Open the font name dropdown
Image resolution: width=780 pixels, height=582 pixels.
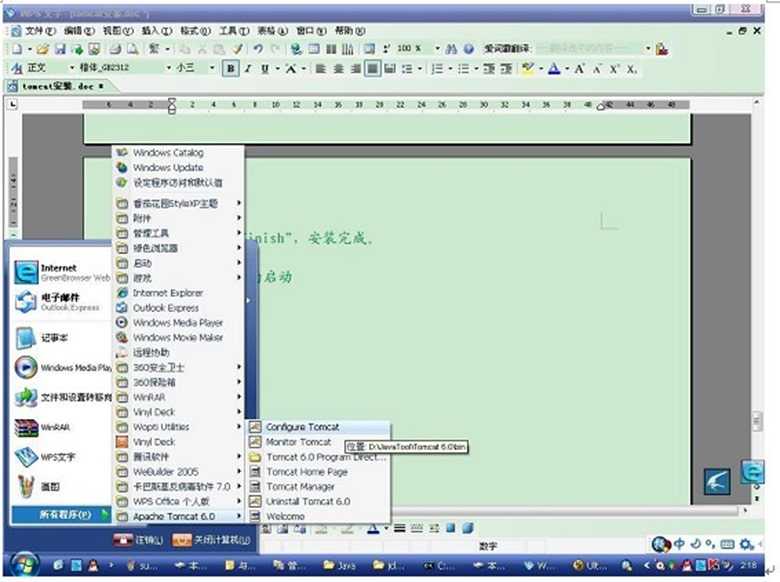(169, 68)
